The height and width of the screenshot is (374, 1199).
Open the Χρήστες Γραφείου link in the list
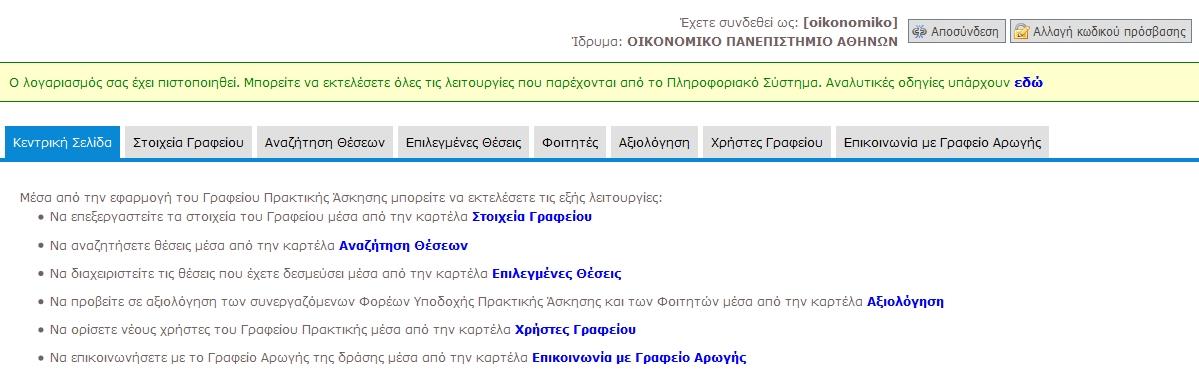[x=576, y=330]
